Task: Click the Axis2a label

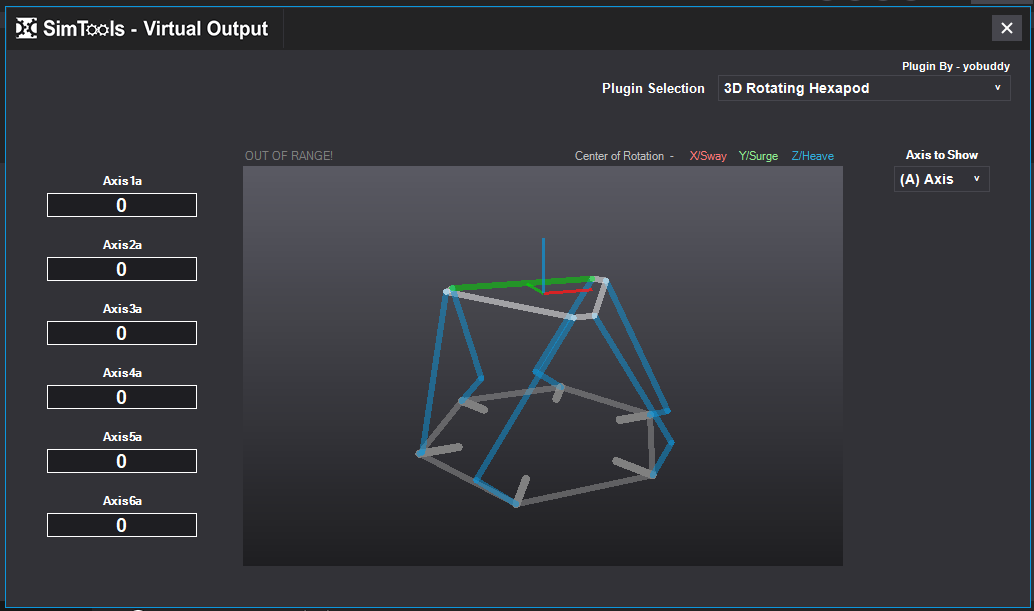Action: (122, 245)
